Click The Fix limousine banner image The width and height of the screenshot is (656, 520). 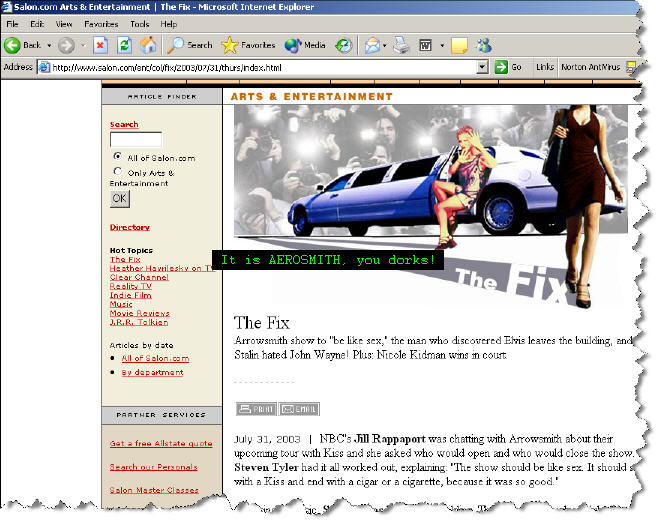click(x=431, y=205)
